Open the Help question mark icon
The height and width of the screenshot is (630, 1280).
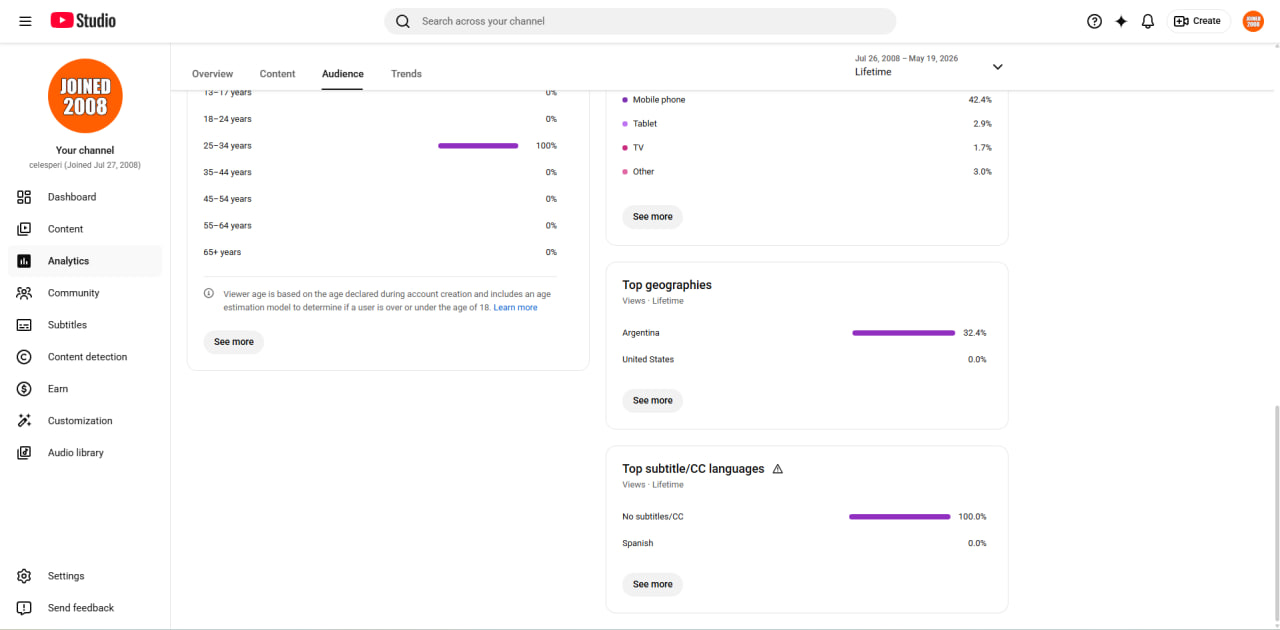1094,21
